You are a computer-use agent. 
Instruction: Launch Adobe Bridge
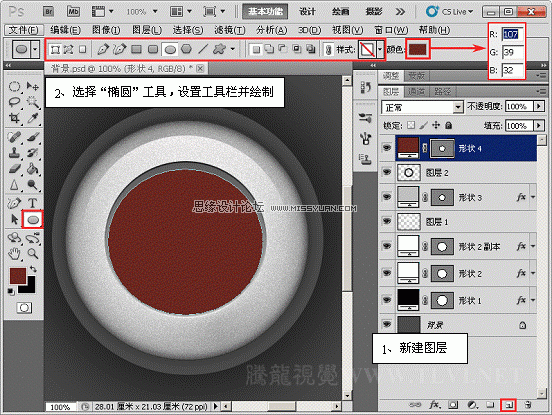49,12
